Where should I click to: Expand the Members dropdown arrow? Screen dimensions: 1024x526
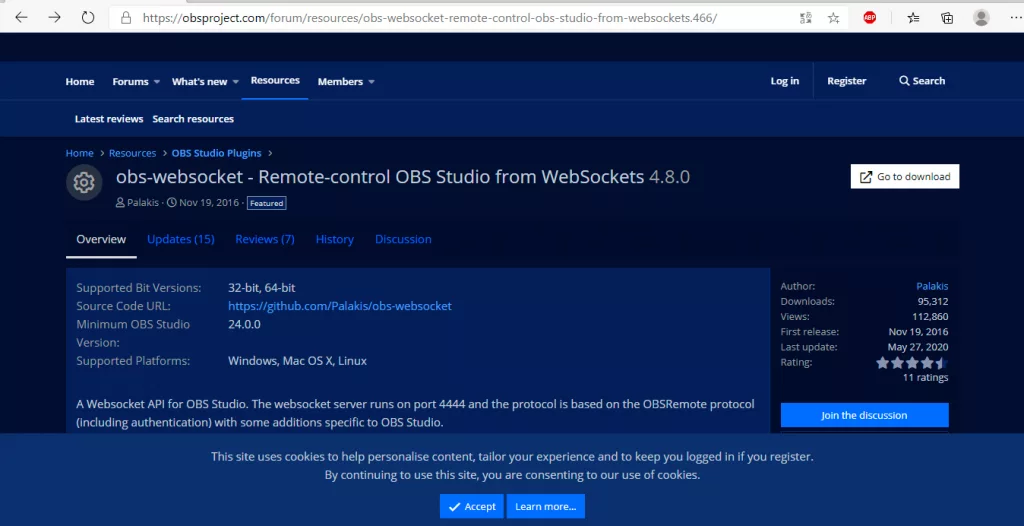pos(372,82)
